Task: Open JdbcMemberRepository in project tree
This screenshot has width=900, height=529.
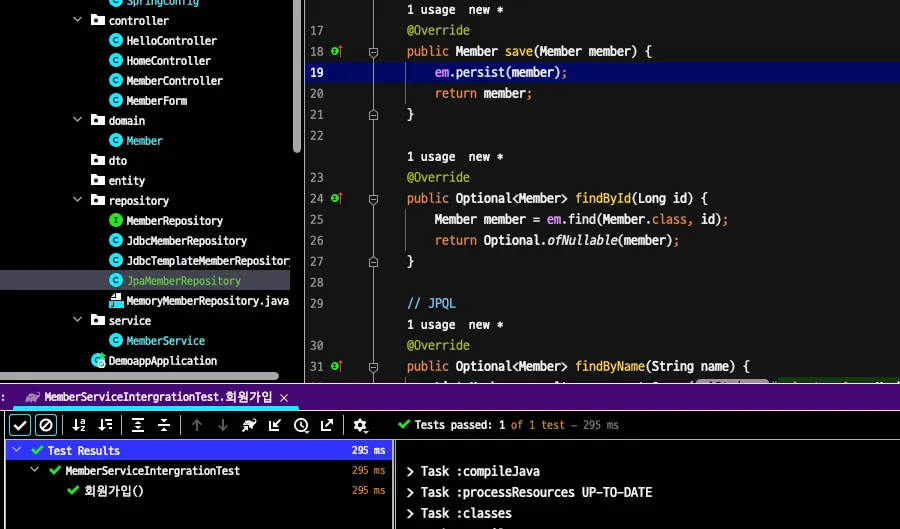Action: (x=186, y=241)
